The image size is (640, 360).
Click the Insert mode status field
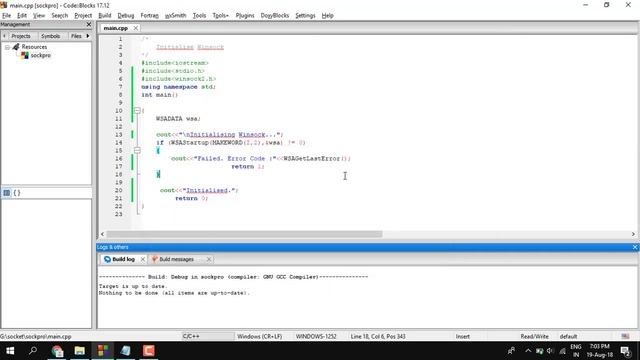[x=463, y=336]
